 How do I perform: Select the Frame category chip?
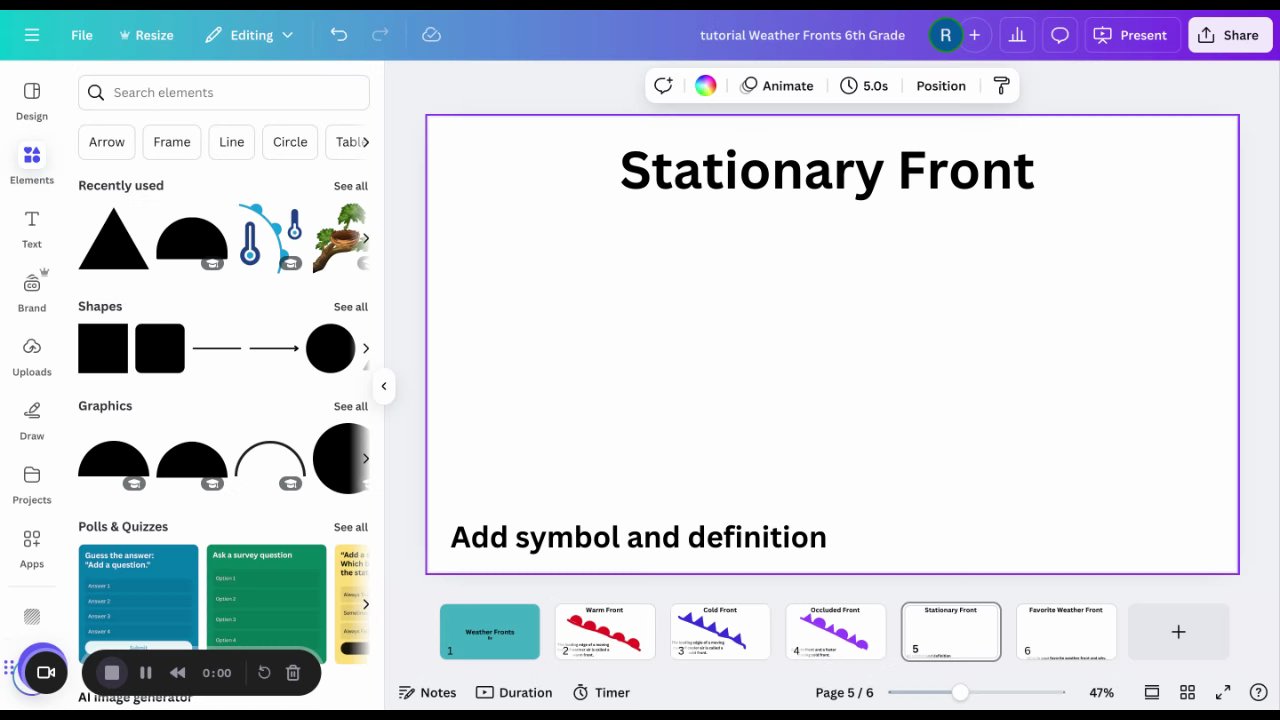172,142
